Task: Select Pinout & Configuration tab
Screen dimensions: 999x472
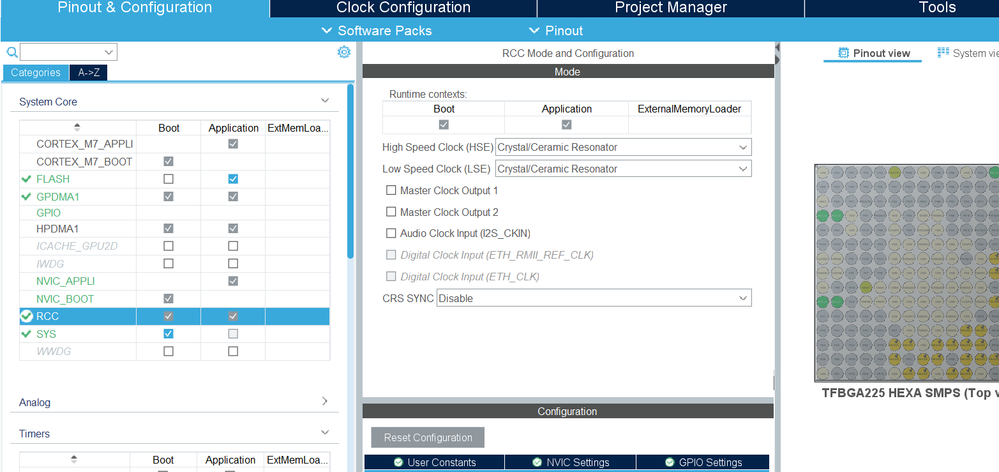Action: coord(135,8)
